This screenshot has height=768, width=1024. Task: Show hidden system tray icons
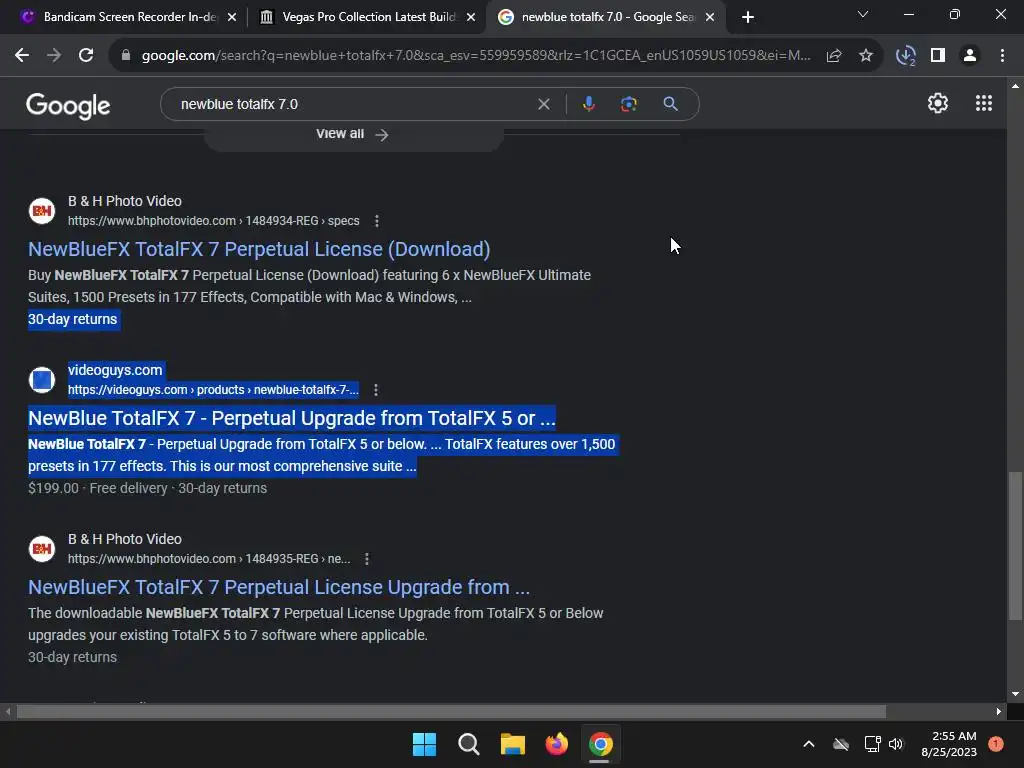[x=808, y=744]
